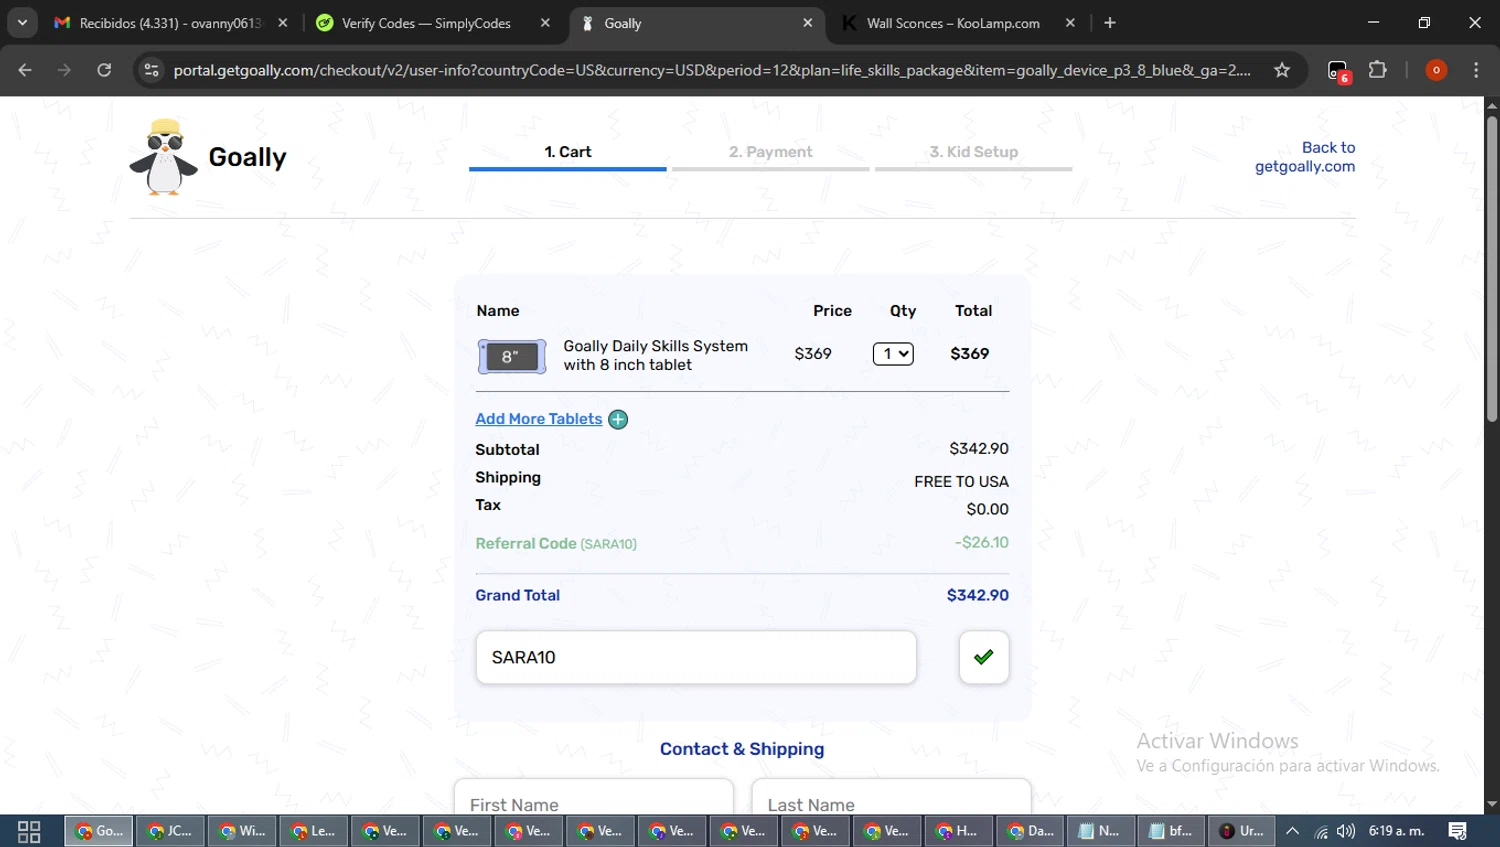Image resolution: width=1500 pixels, height=847 pixels.
Task: Close the Verify Codes SimplyCodes tab
Action: tap(545, 23)
